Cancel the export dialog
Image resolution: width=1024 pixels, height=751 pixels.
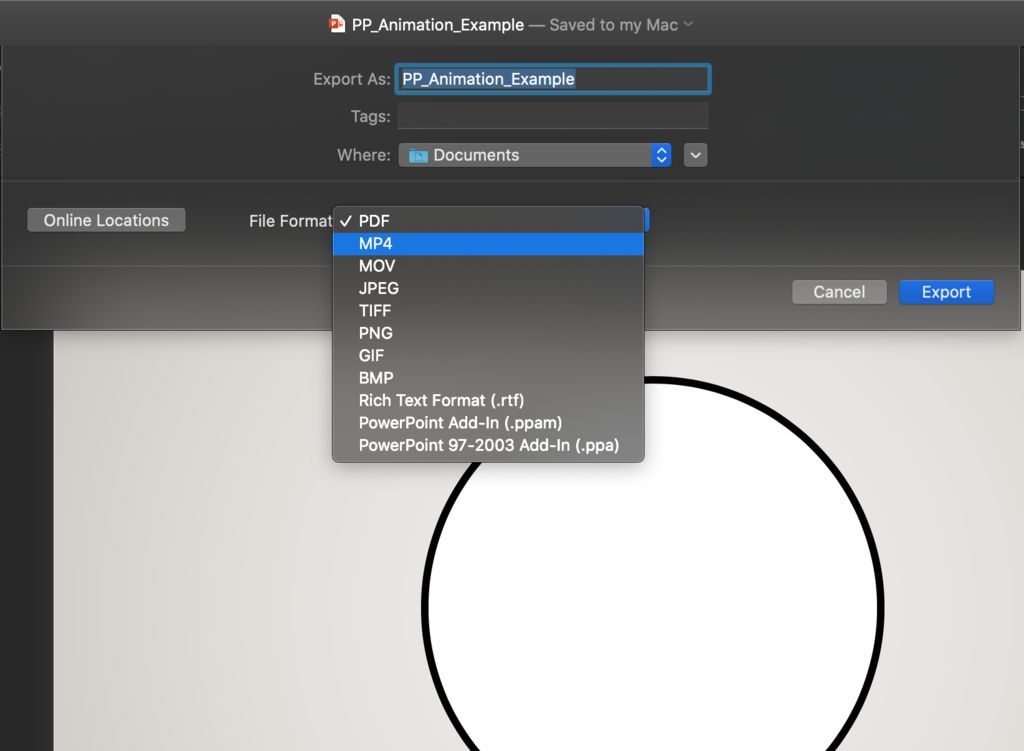click(x=839, y=292)
